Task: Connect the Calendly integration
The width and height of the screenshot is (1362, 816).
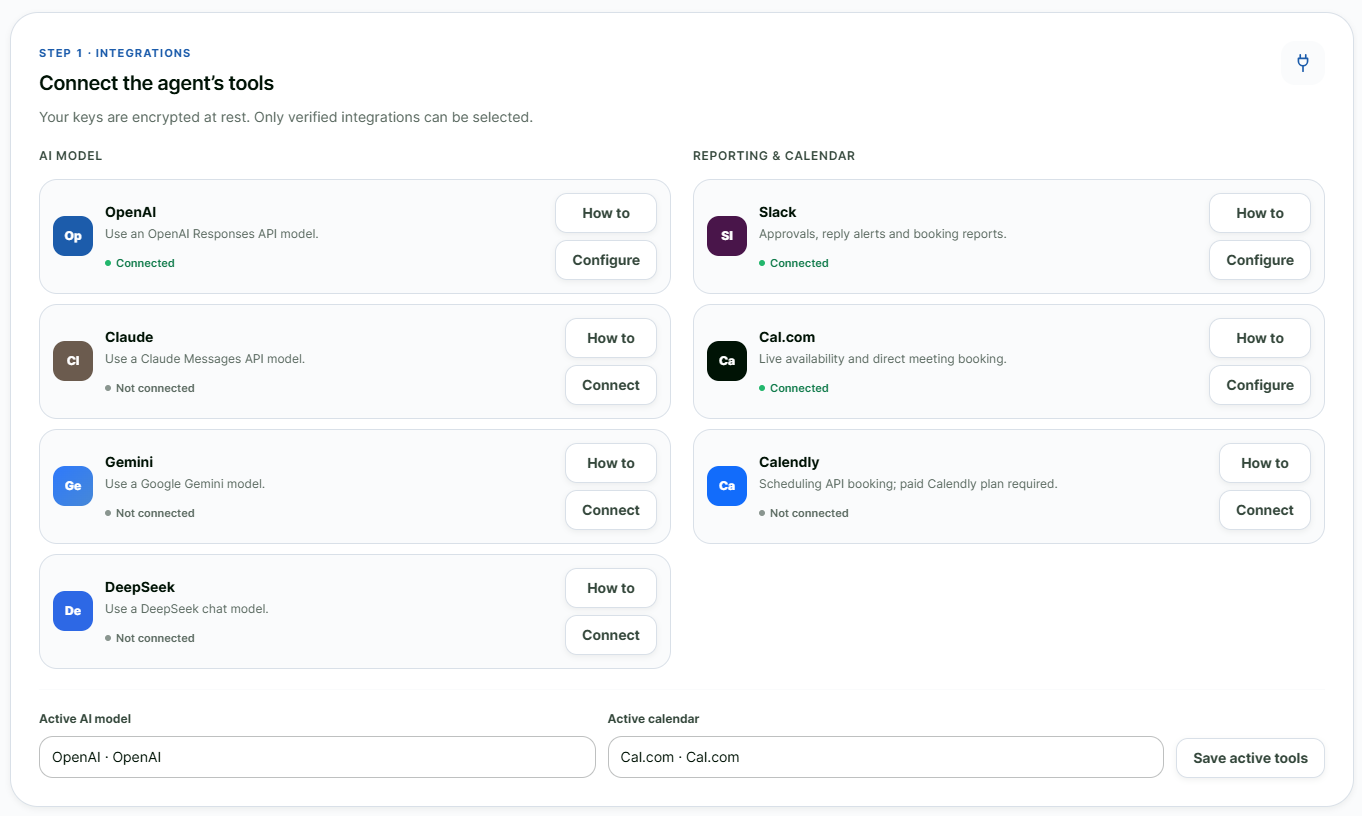Action: point(1265,510)
